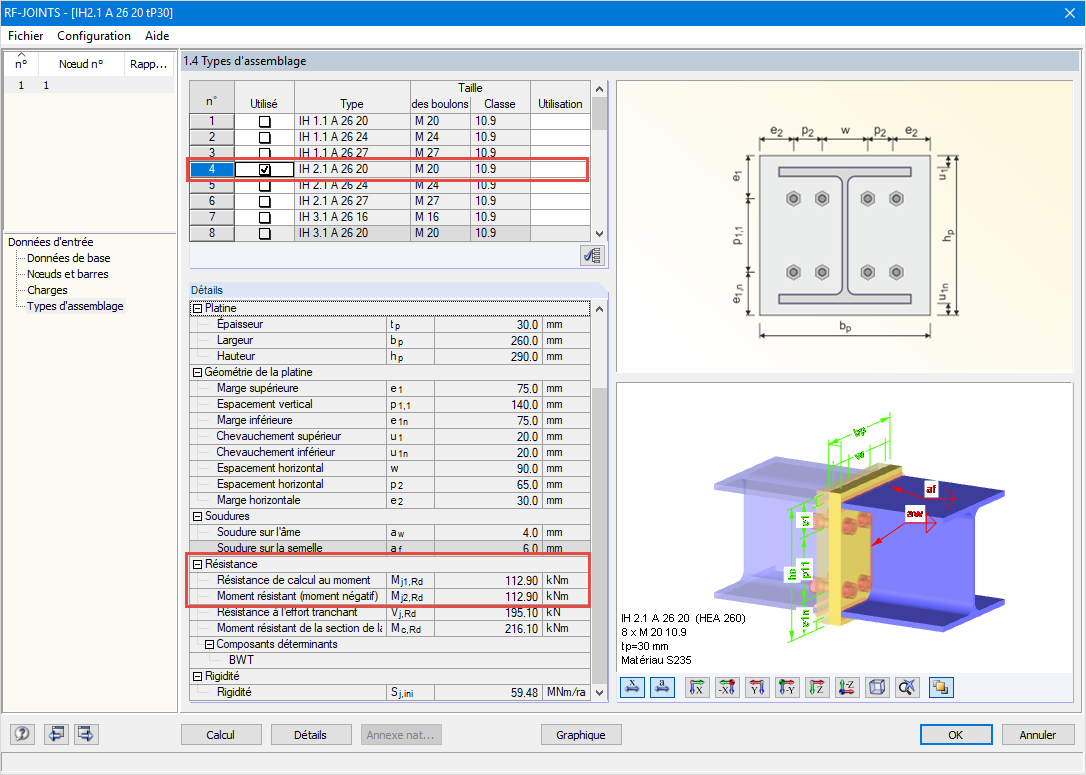
Task: Click the Marge horizontale value 30.0
Action: pos(488,501)
